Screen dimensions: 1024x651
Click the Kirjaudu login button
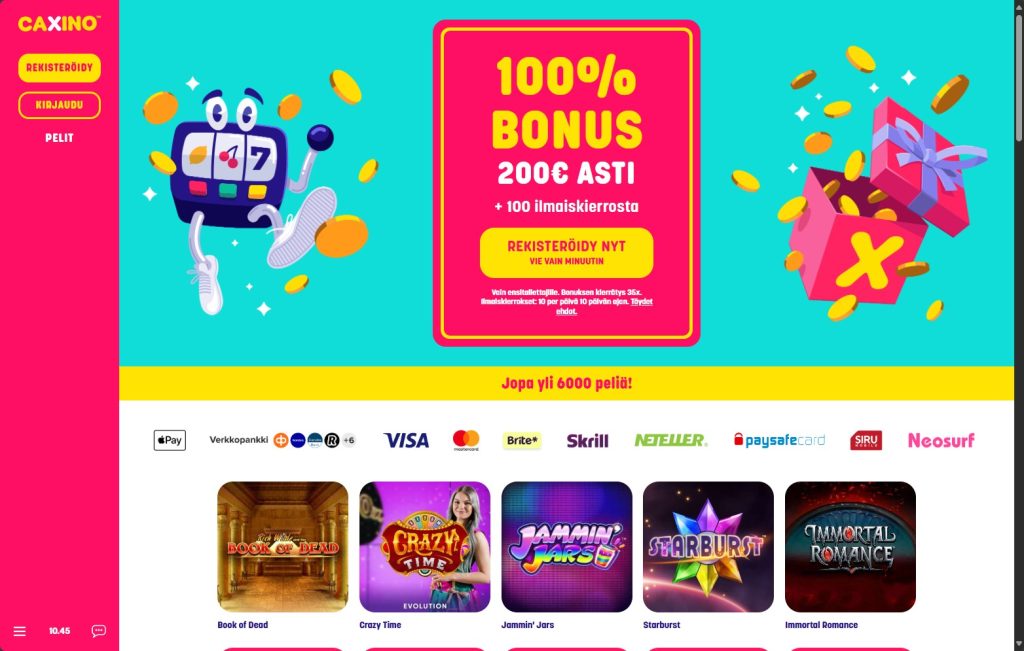pyautogui.click(x=59, y=105)
